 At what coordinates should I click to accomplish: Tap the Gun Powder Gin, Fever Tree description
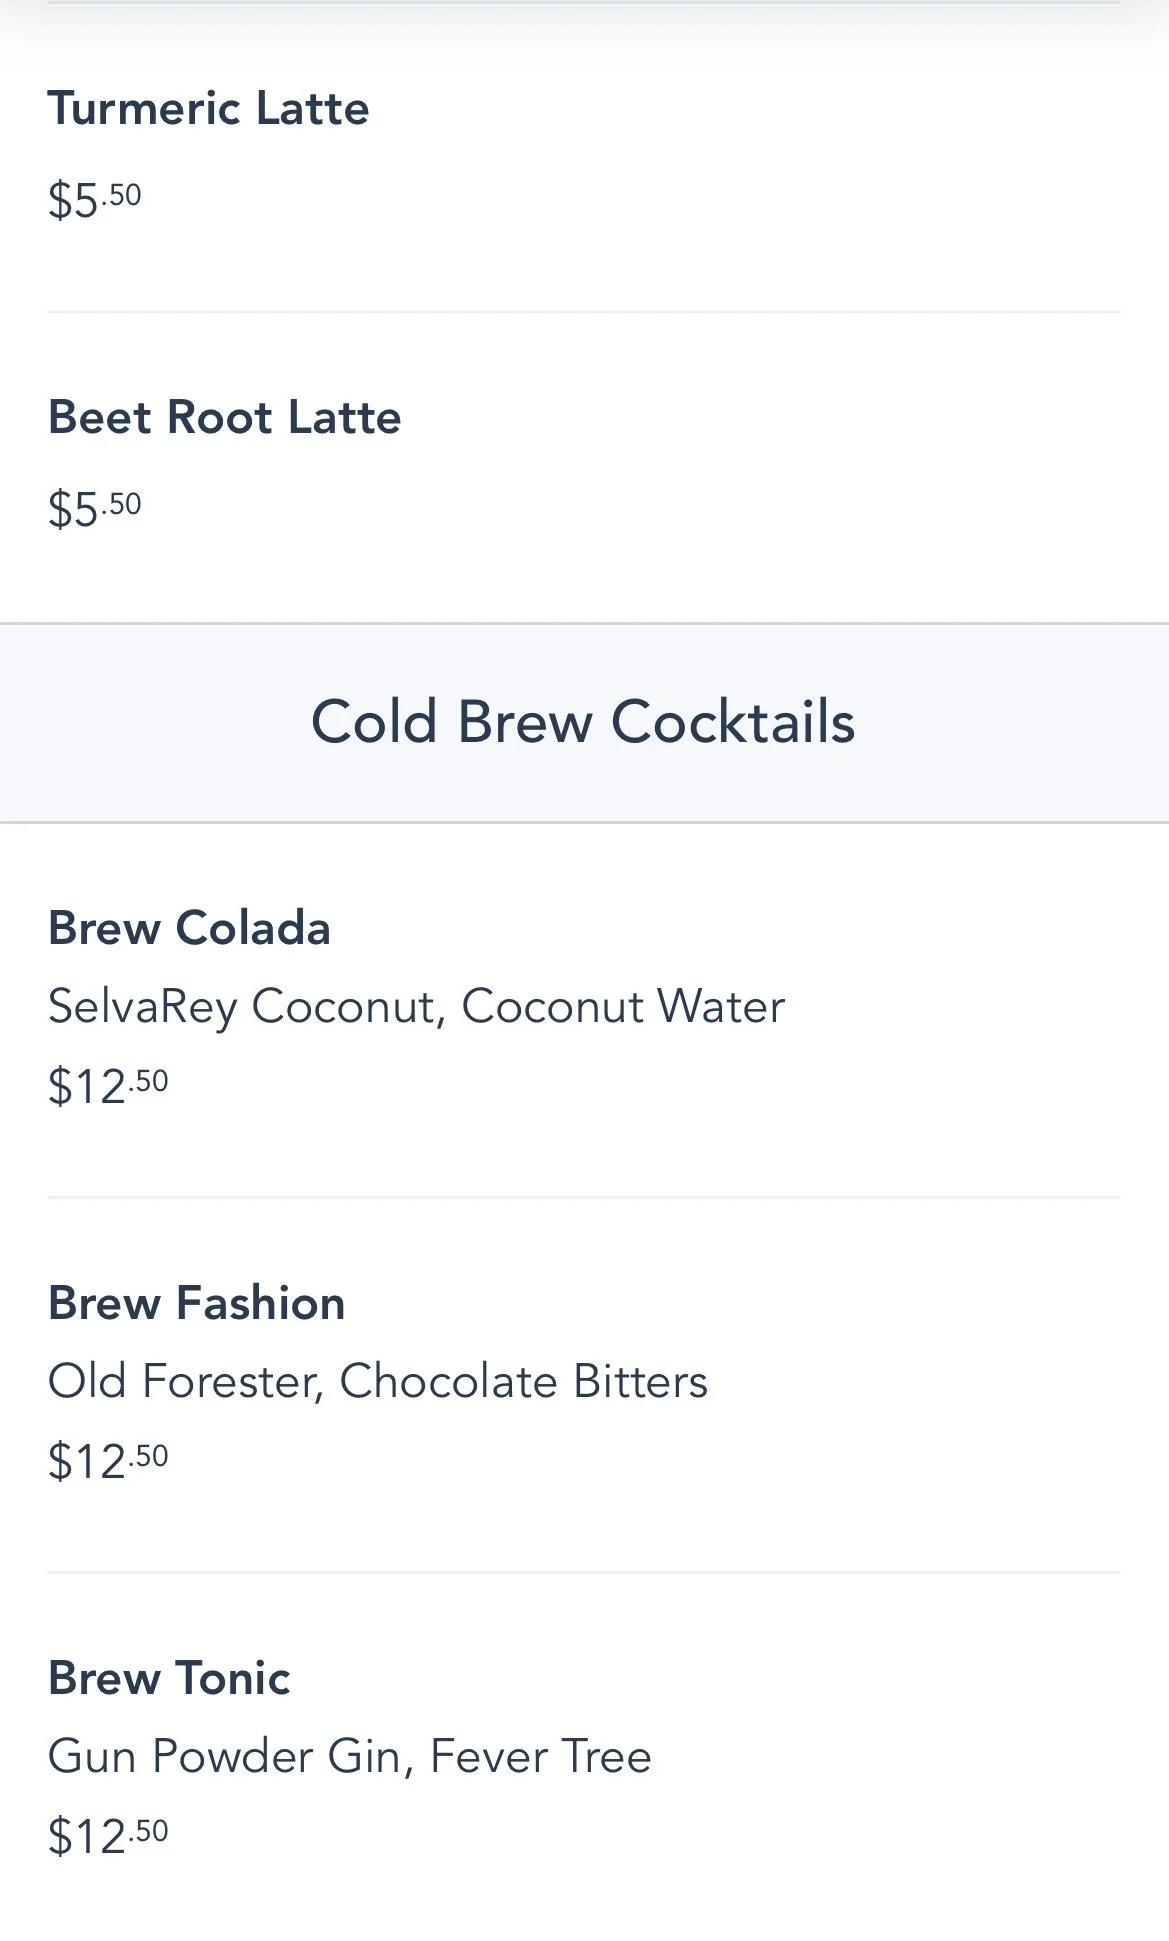350,1756
